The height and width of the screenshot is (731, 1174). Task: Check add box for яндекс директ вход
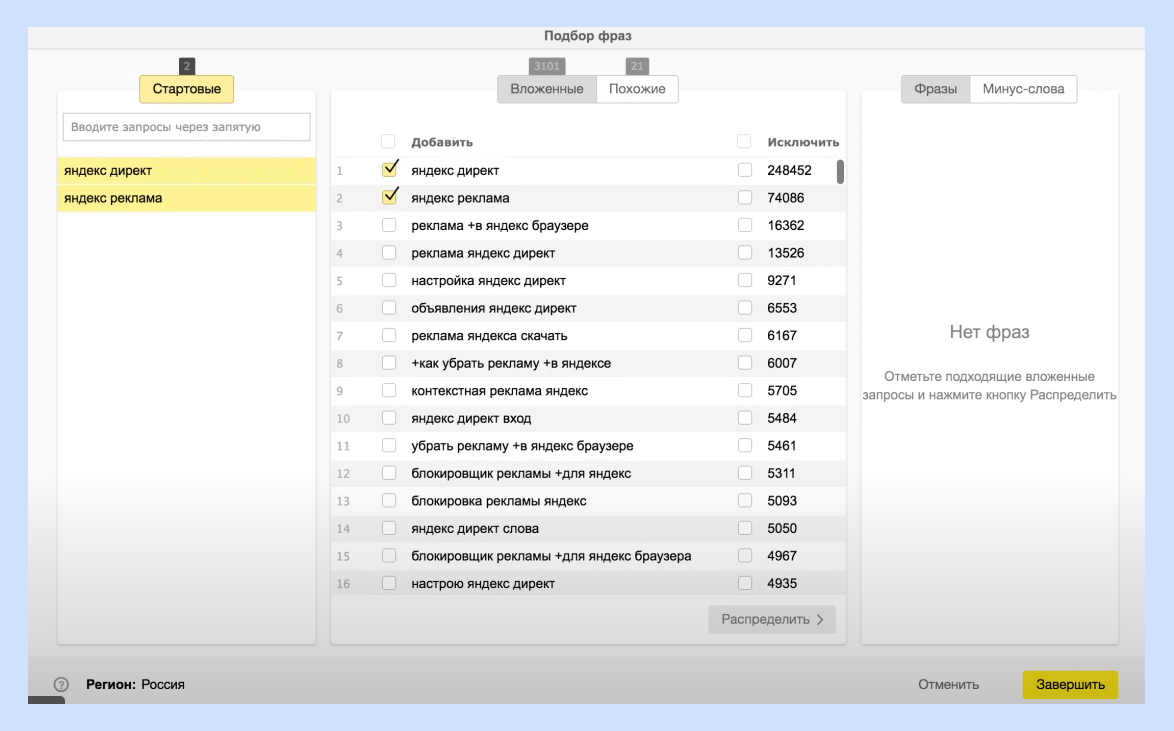[389, 418]
